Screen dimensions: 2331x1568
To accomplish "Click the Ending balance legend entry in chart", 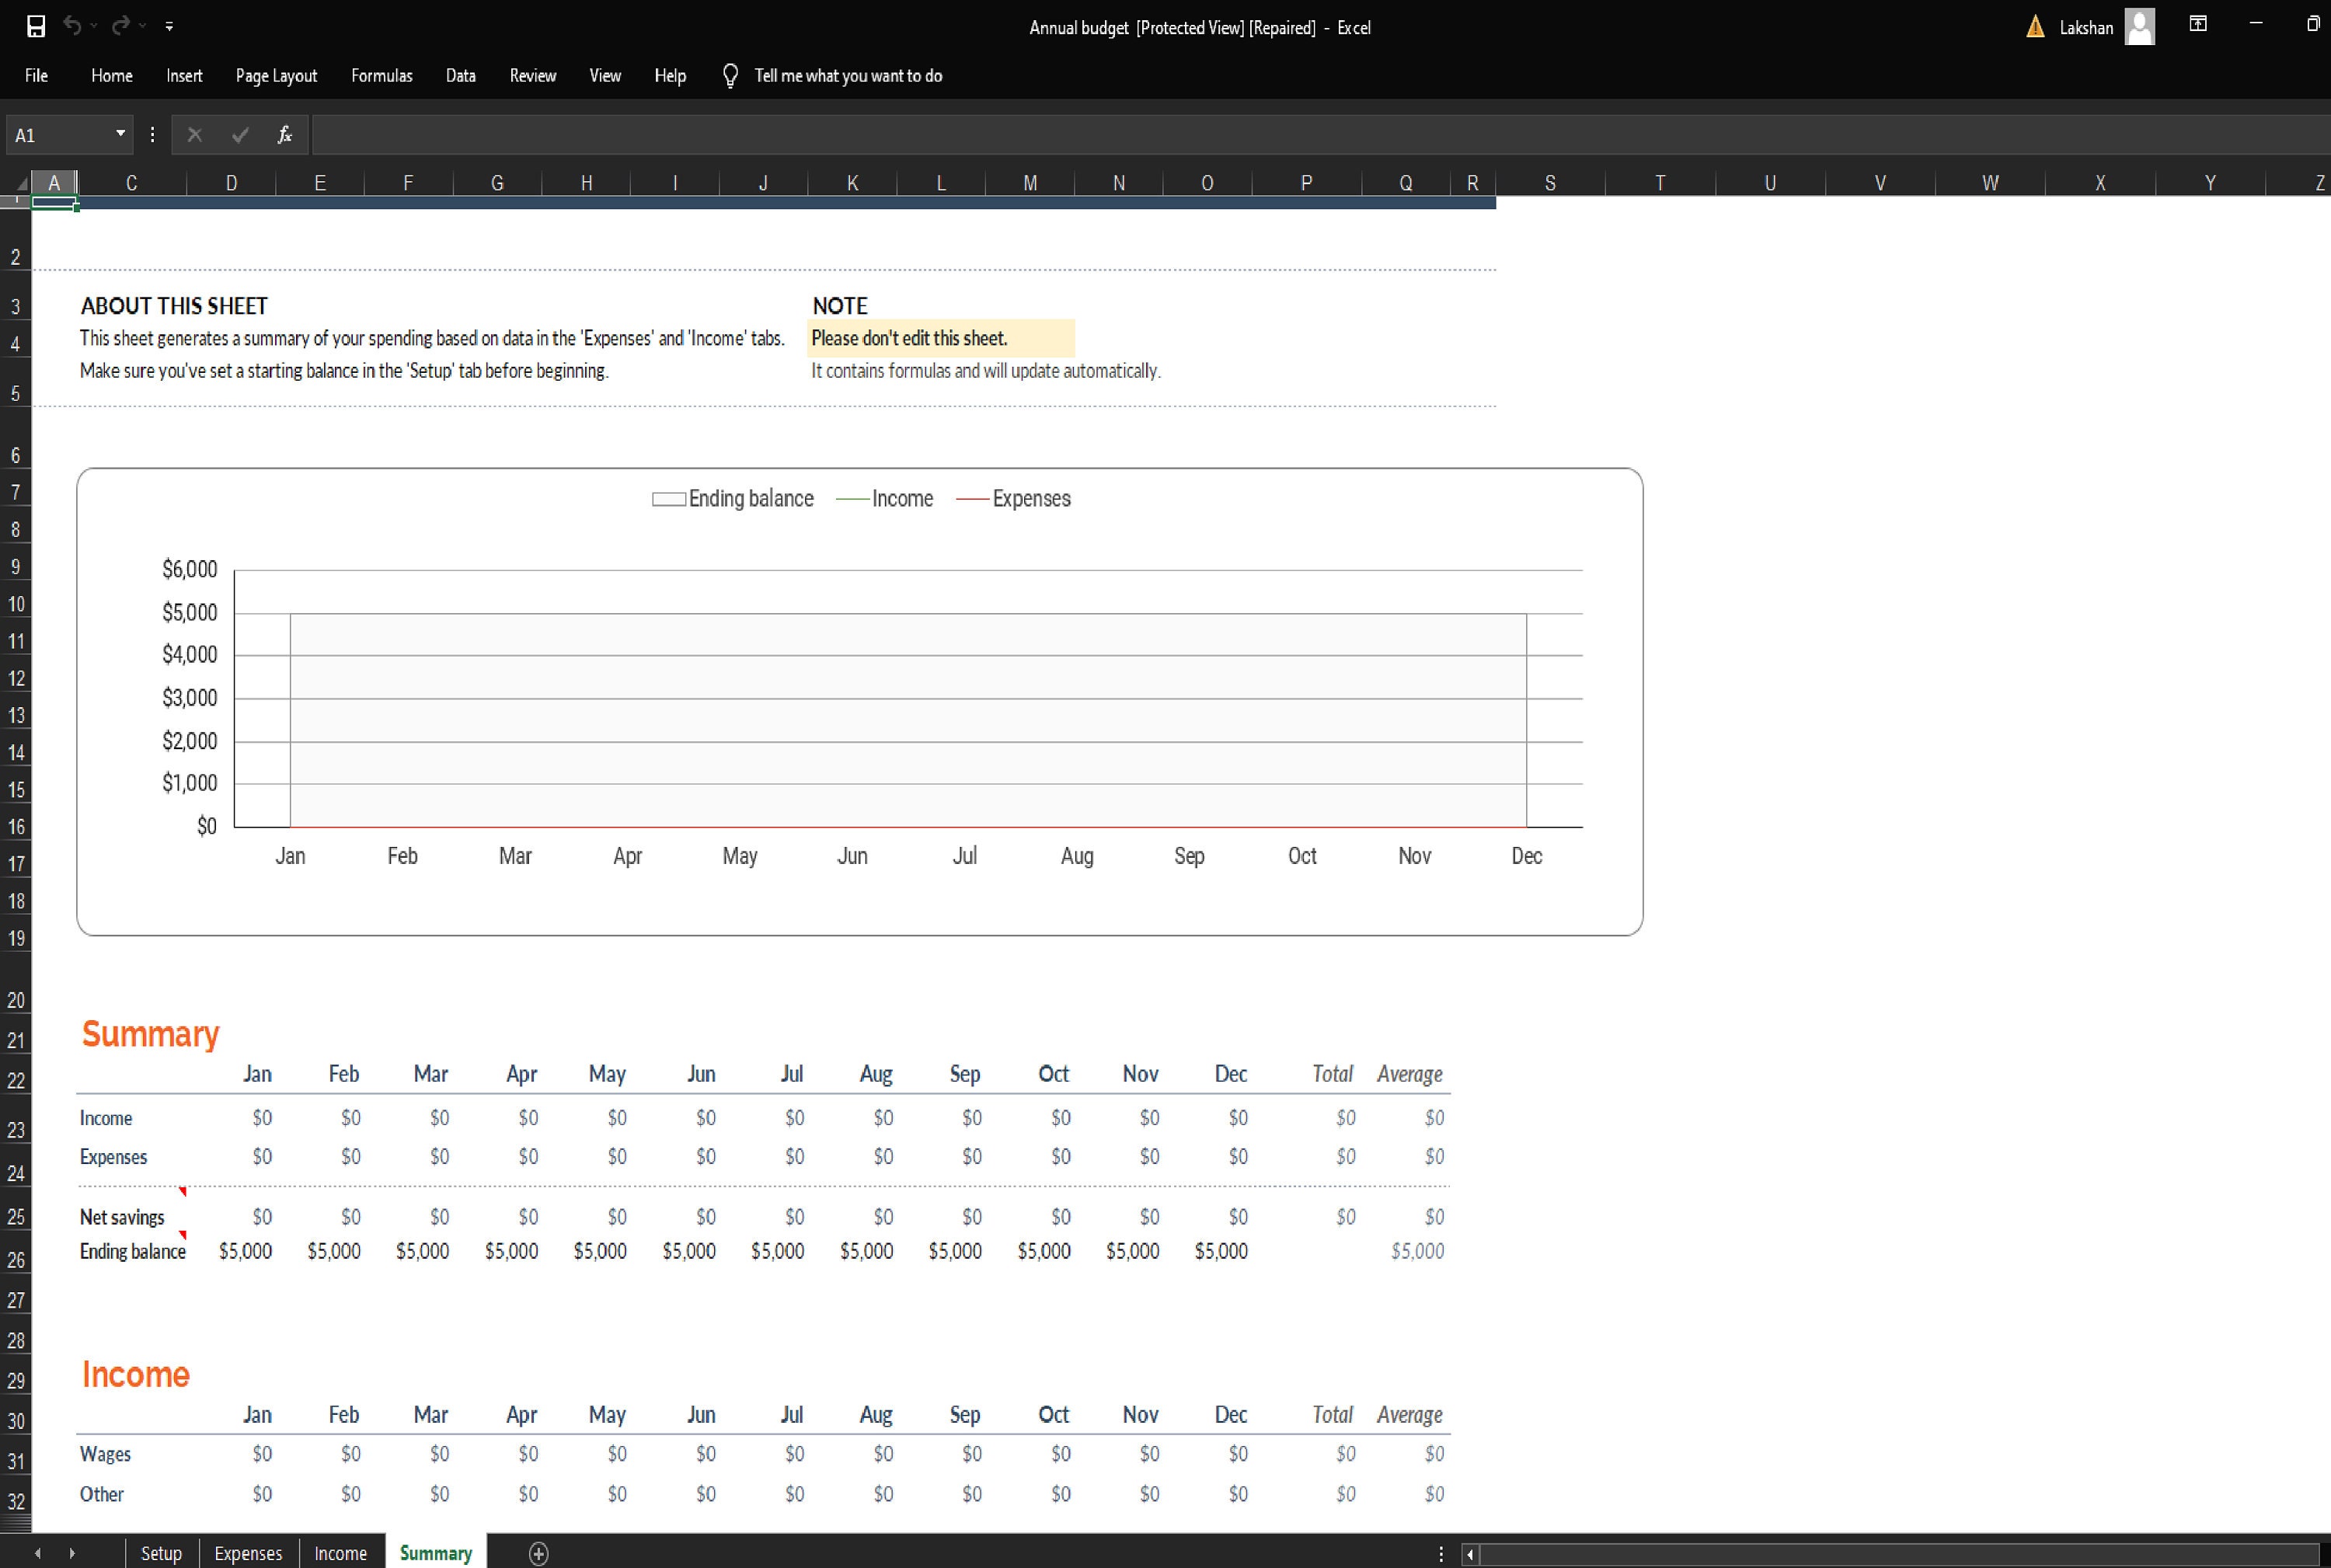I will pos(733,498).
